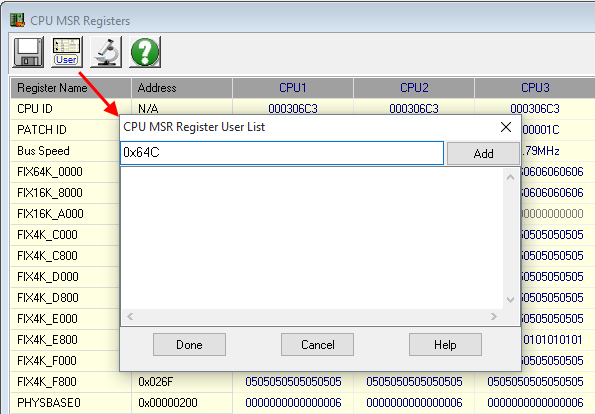Click the CPU3 column header
Screen dimensions: 595x414
click(x=535, y=88)
